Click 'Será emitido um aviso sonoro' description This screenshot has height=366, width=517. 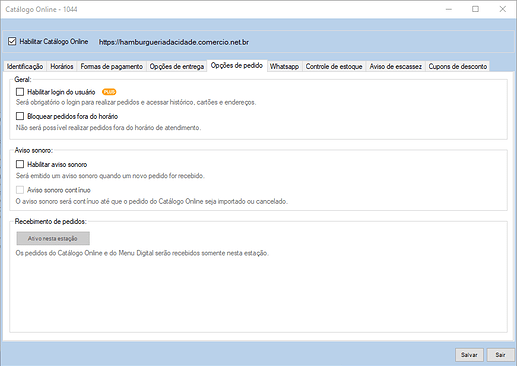tap(110, 176)
